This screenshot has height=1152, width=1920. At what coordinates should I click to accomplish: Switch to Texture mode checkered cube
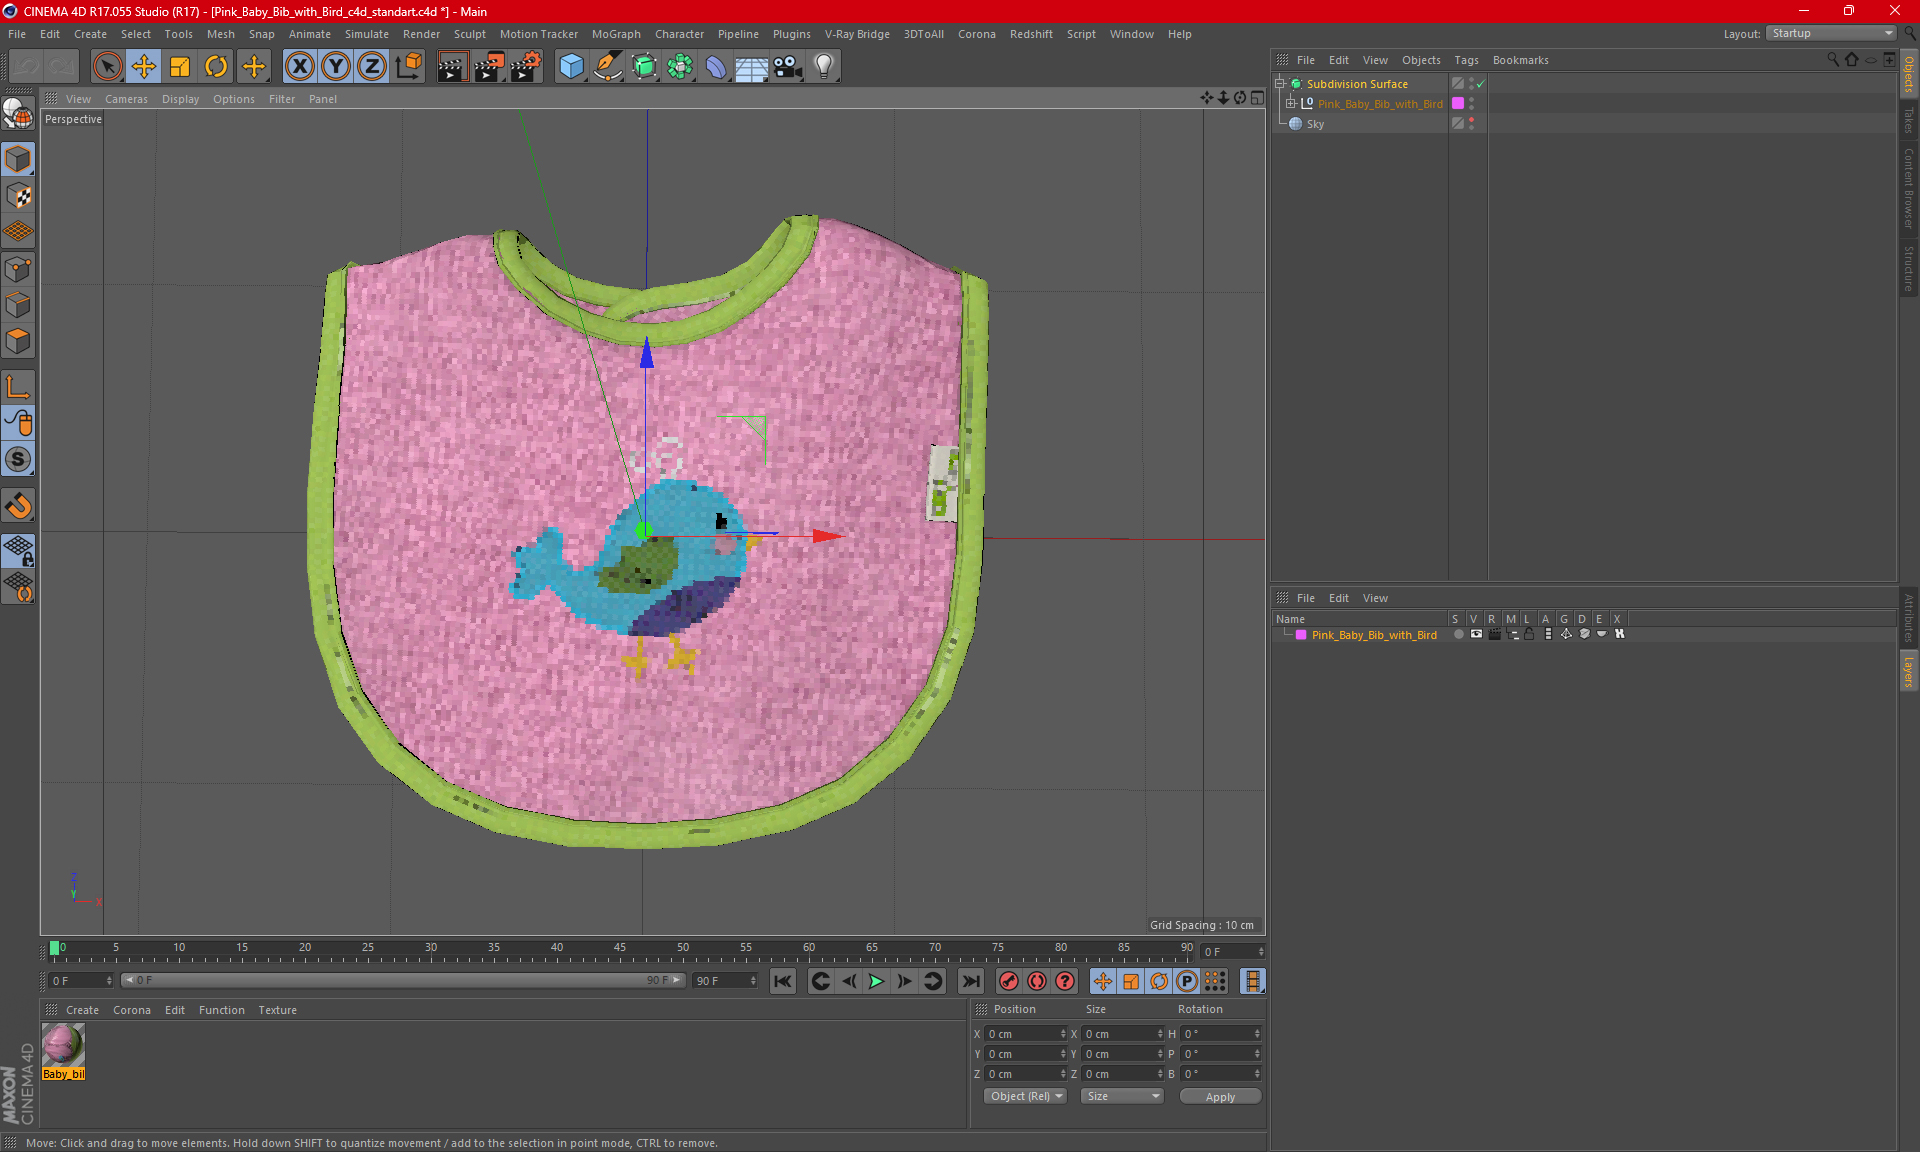click(x=18, y=196)
